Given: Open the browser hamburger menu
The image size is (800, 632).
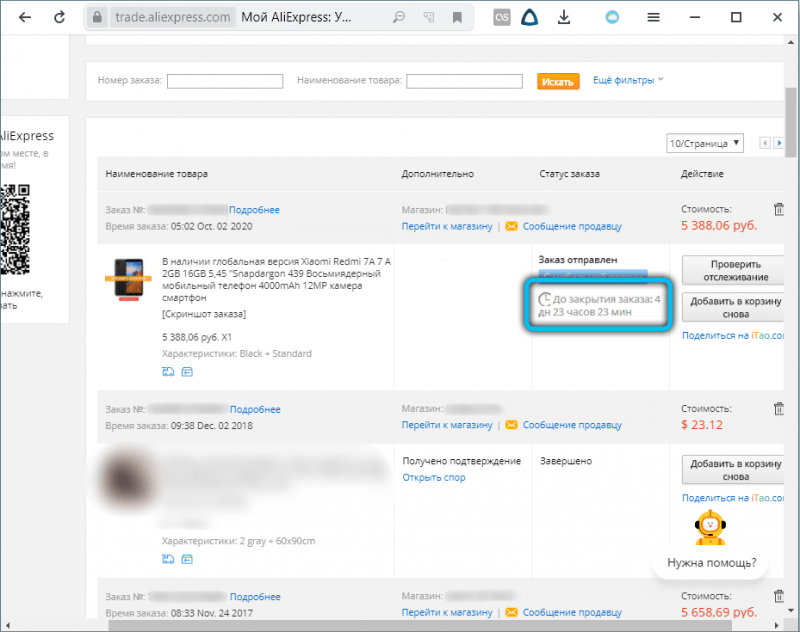Looking at the screenshot, I should pos(654,17).
